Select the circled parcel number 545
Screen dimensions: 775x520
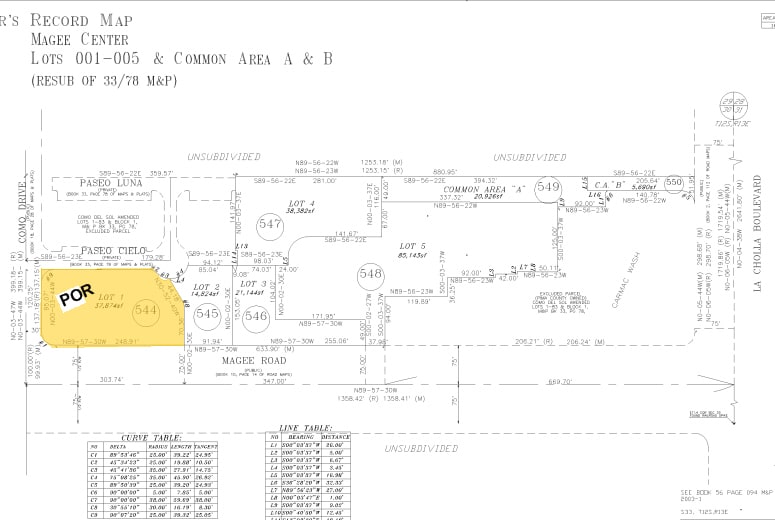tap(207, 314)
